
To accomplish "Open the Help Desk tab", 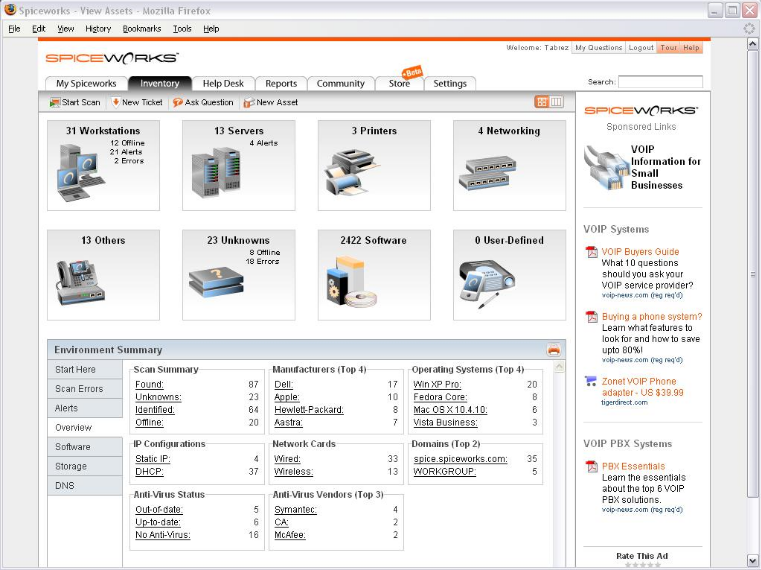I will click(223, 84).
